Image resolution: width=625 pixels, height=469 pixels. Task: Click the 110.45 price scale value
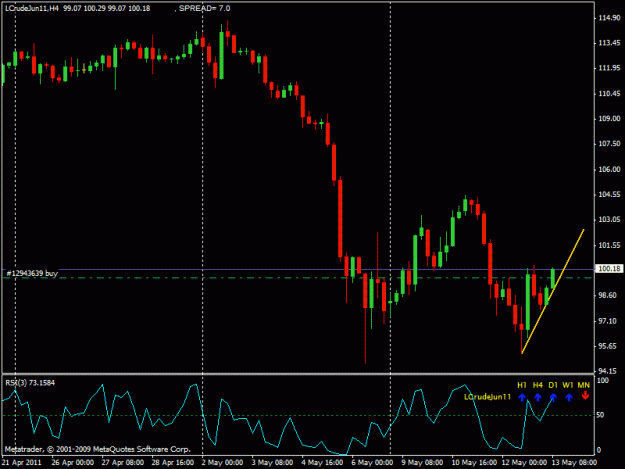pos(609,94)
